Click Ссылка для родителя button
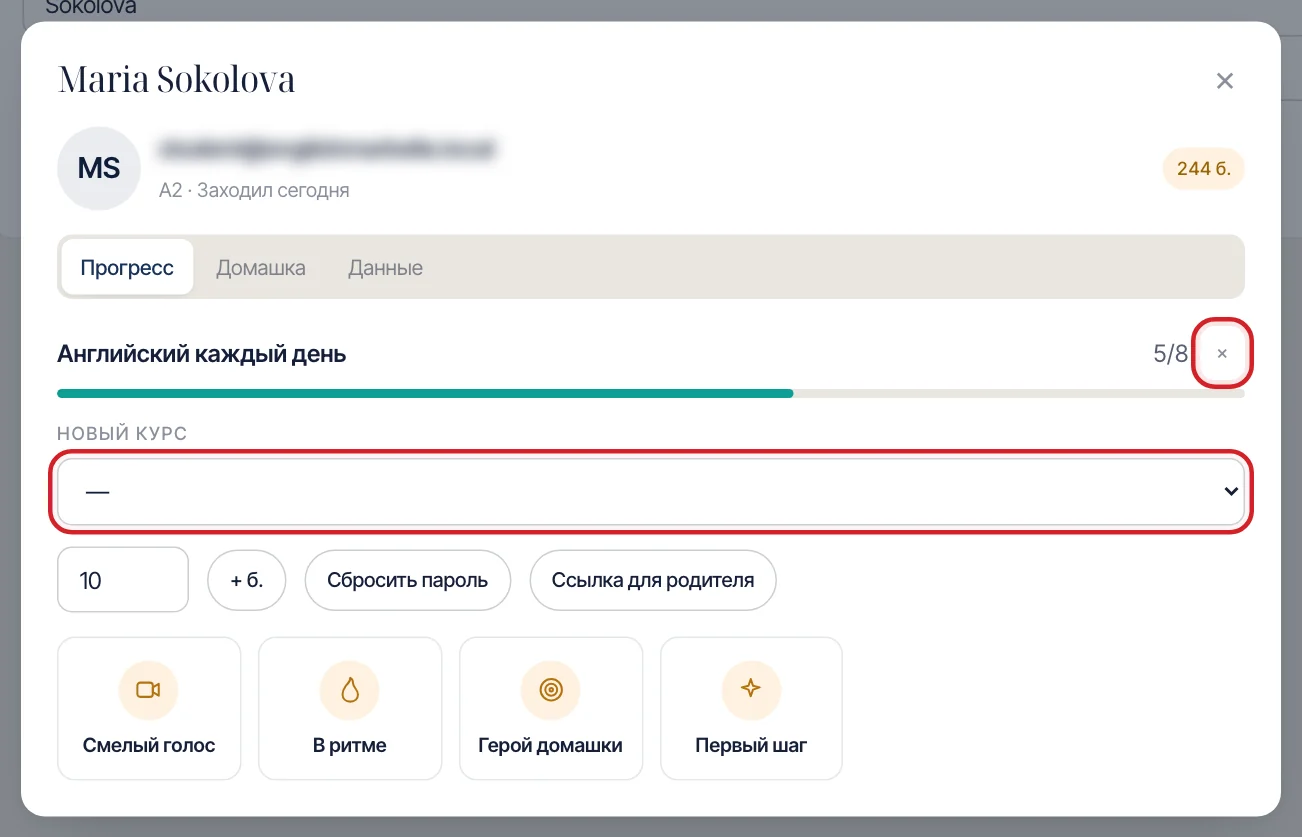The image size is (1302, 837). click(x=653, y=580)
